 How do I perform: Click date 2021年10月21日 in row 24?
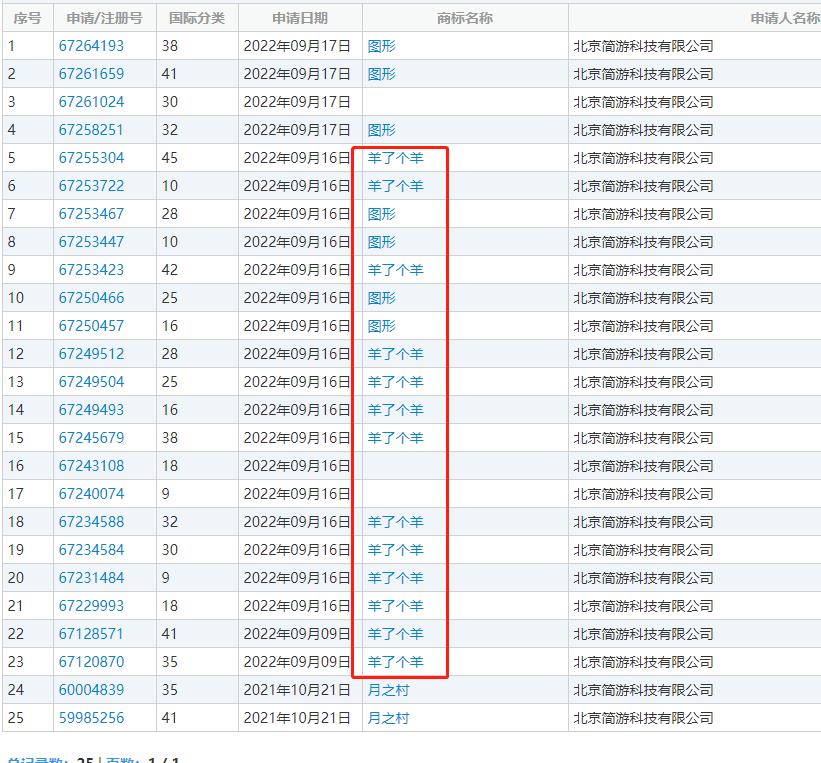click(296, 690)
